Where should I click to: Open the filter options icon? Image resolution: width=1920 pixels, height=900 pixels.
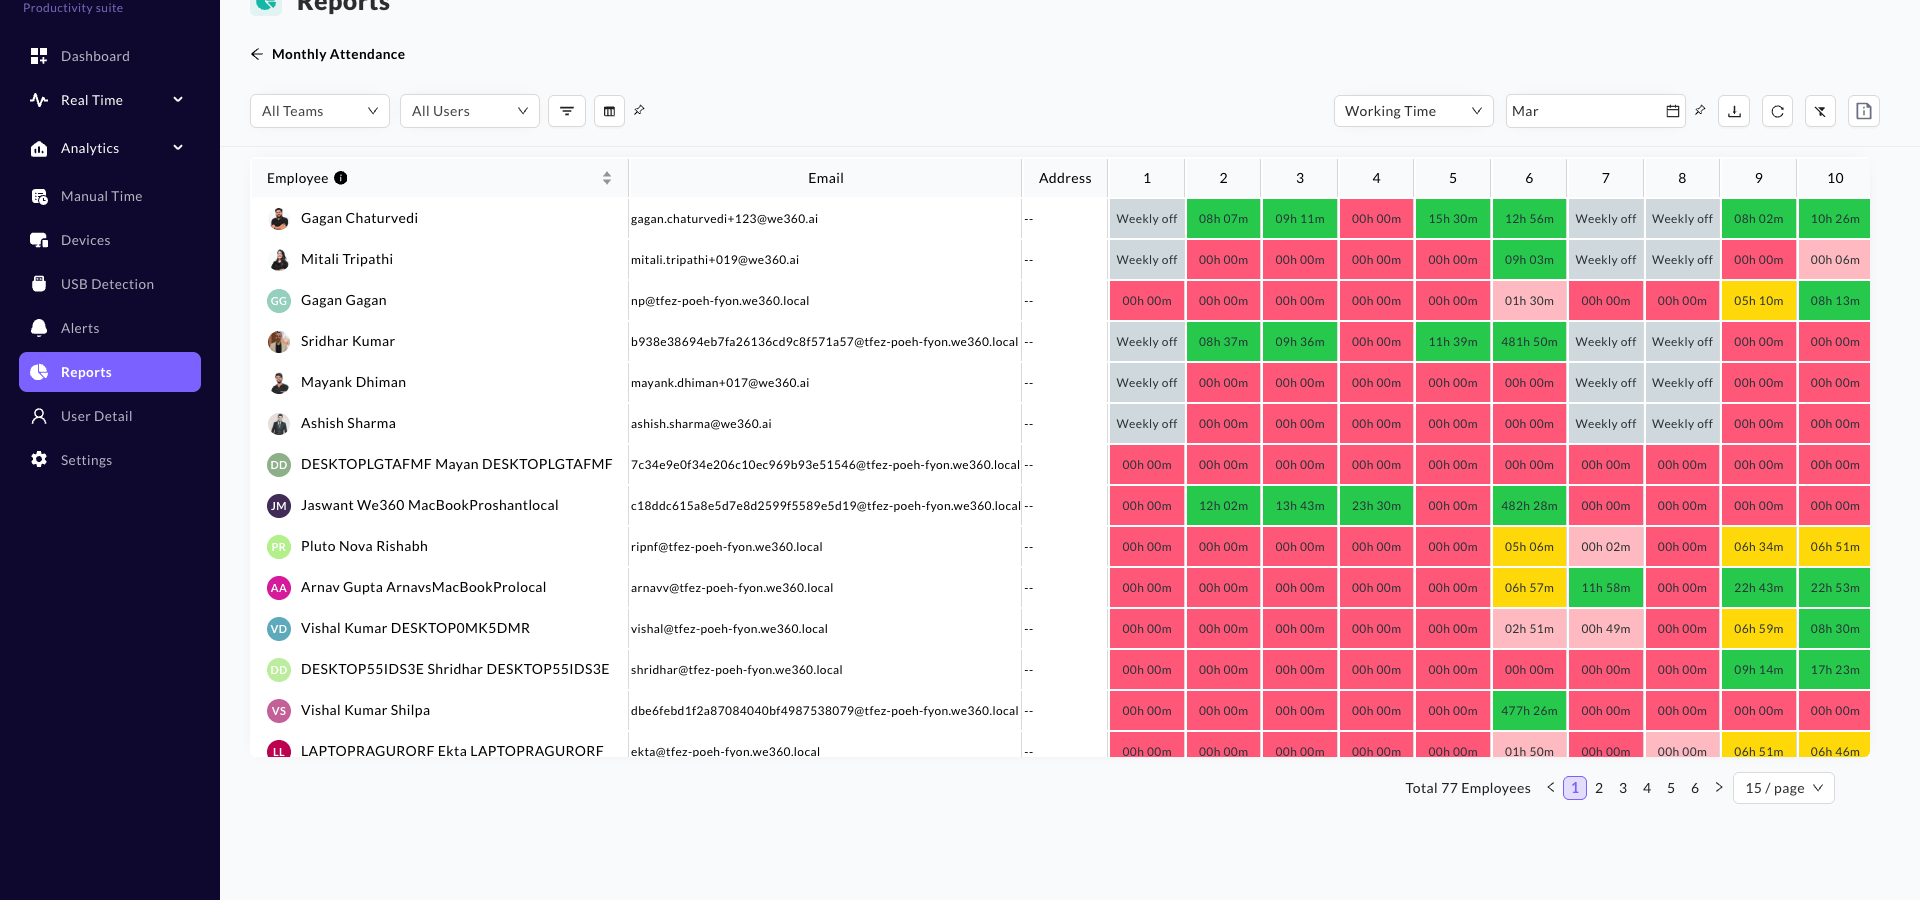coord(567,111)
